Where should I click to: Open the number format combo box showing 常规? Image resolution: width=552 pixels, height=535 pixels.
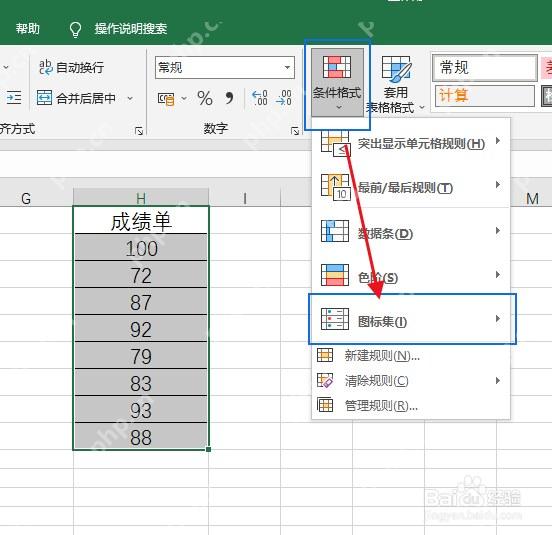225,67
